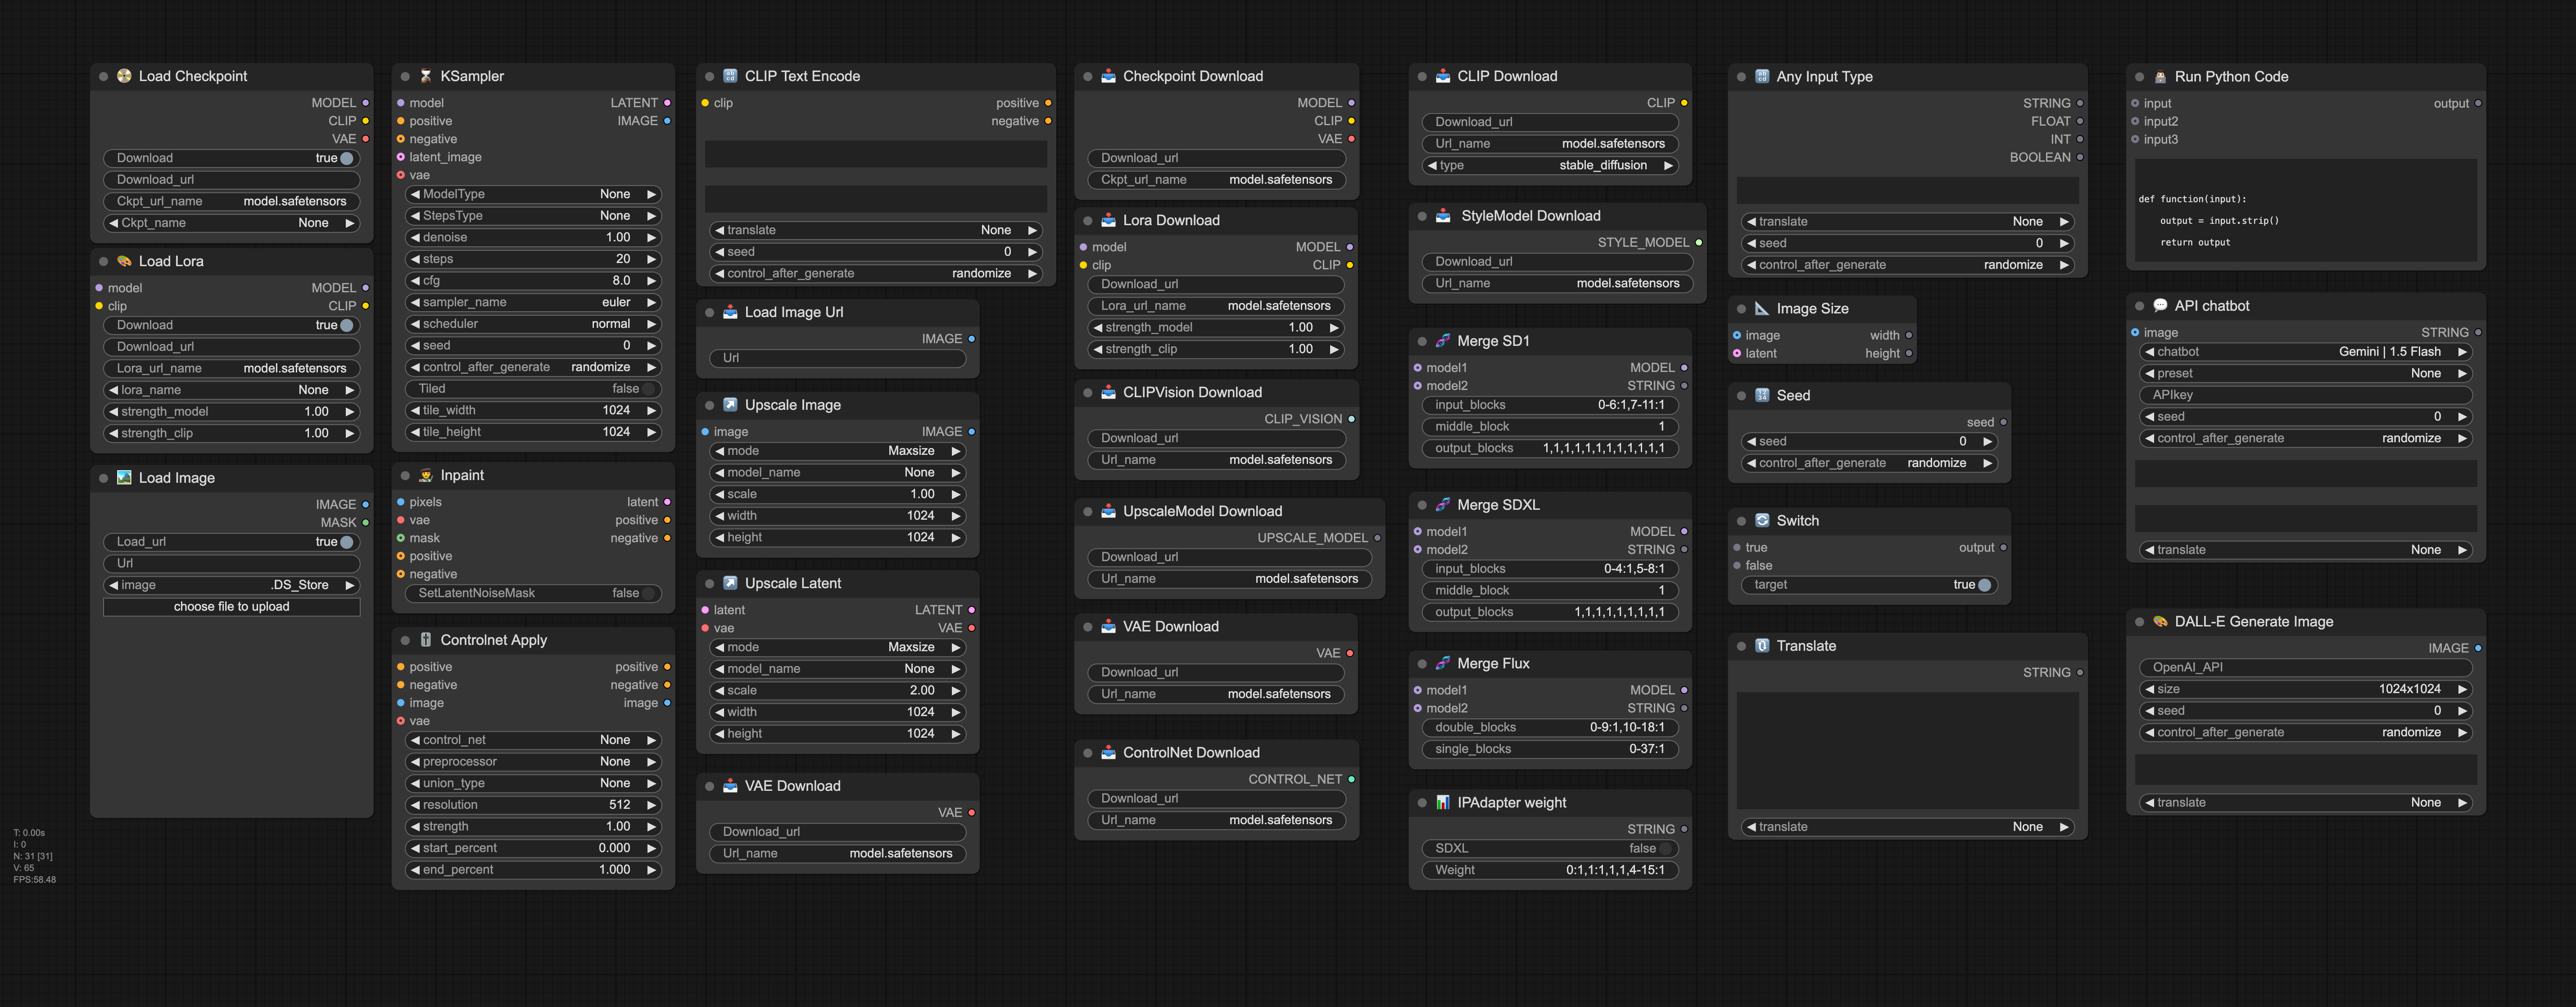Click the Load Checkpoint node icon
2576x1007 pixels.
[x=124, y=76]
